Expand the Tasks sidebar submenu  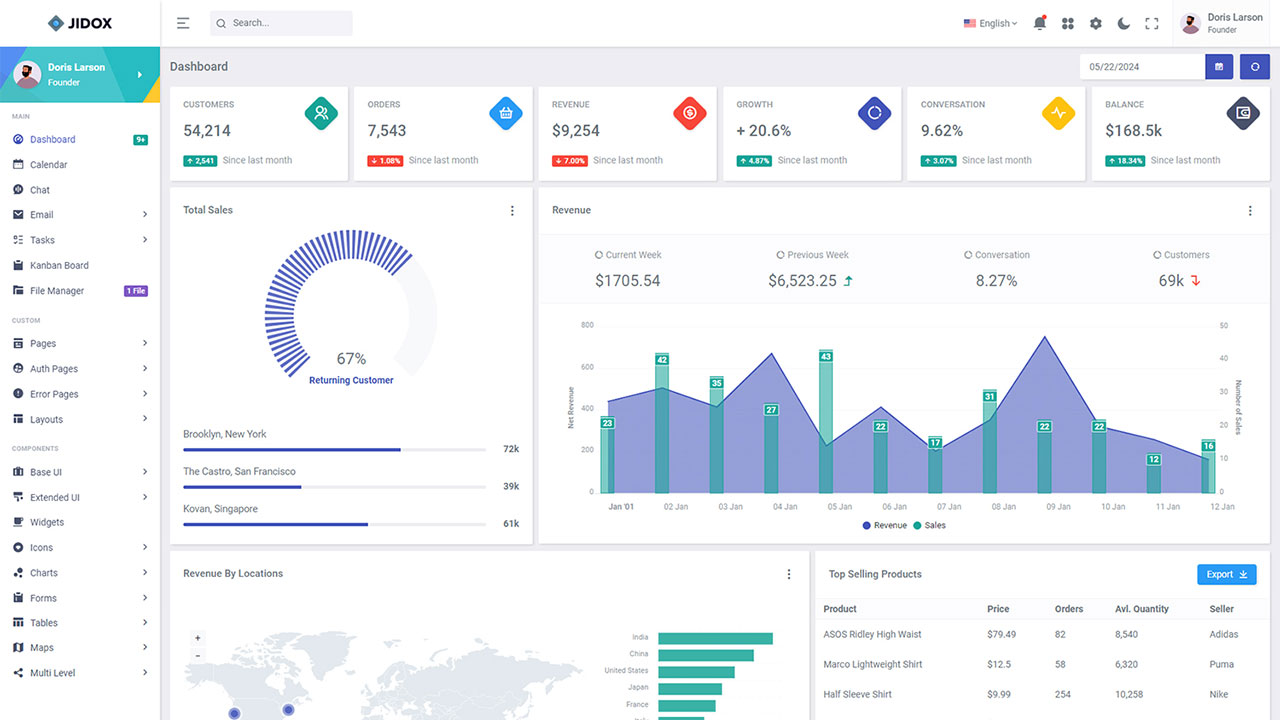(x=80, y=240)
